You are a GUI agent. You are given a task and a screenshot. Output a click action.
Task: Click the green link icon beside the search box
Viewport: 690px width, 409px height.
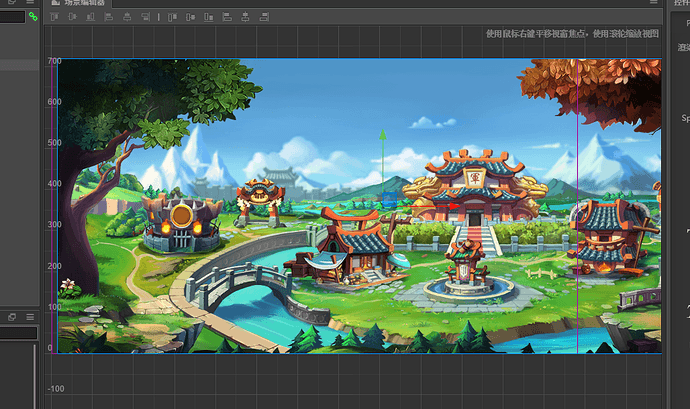coord(33,17)
